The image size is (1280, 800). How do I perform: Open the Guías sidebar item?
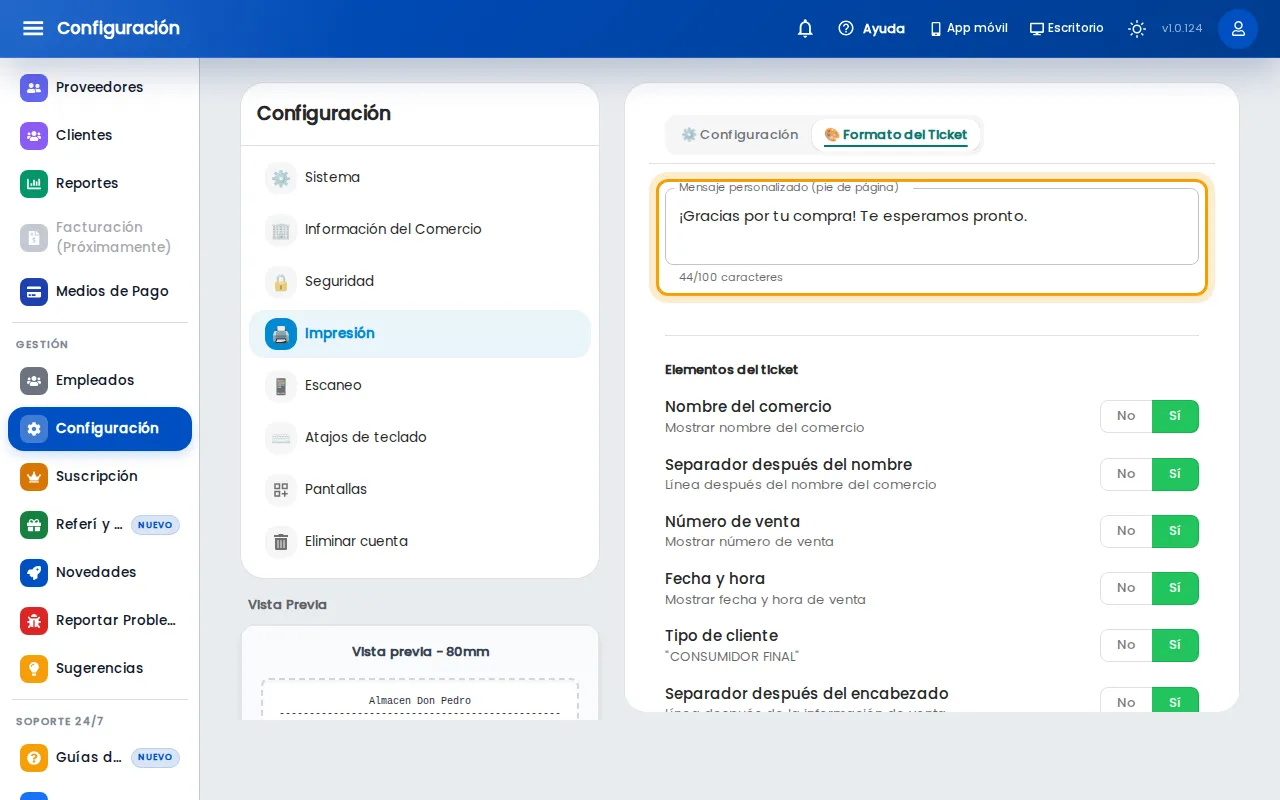pos(100,757)
